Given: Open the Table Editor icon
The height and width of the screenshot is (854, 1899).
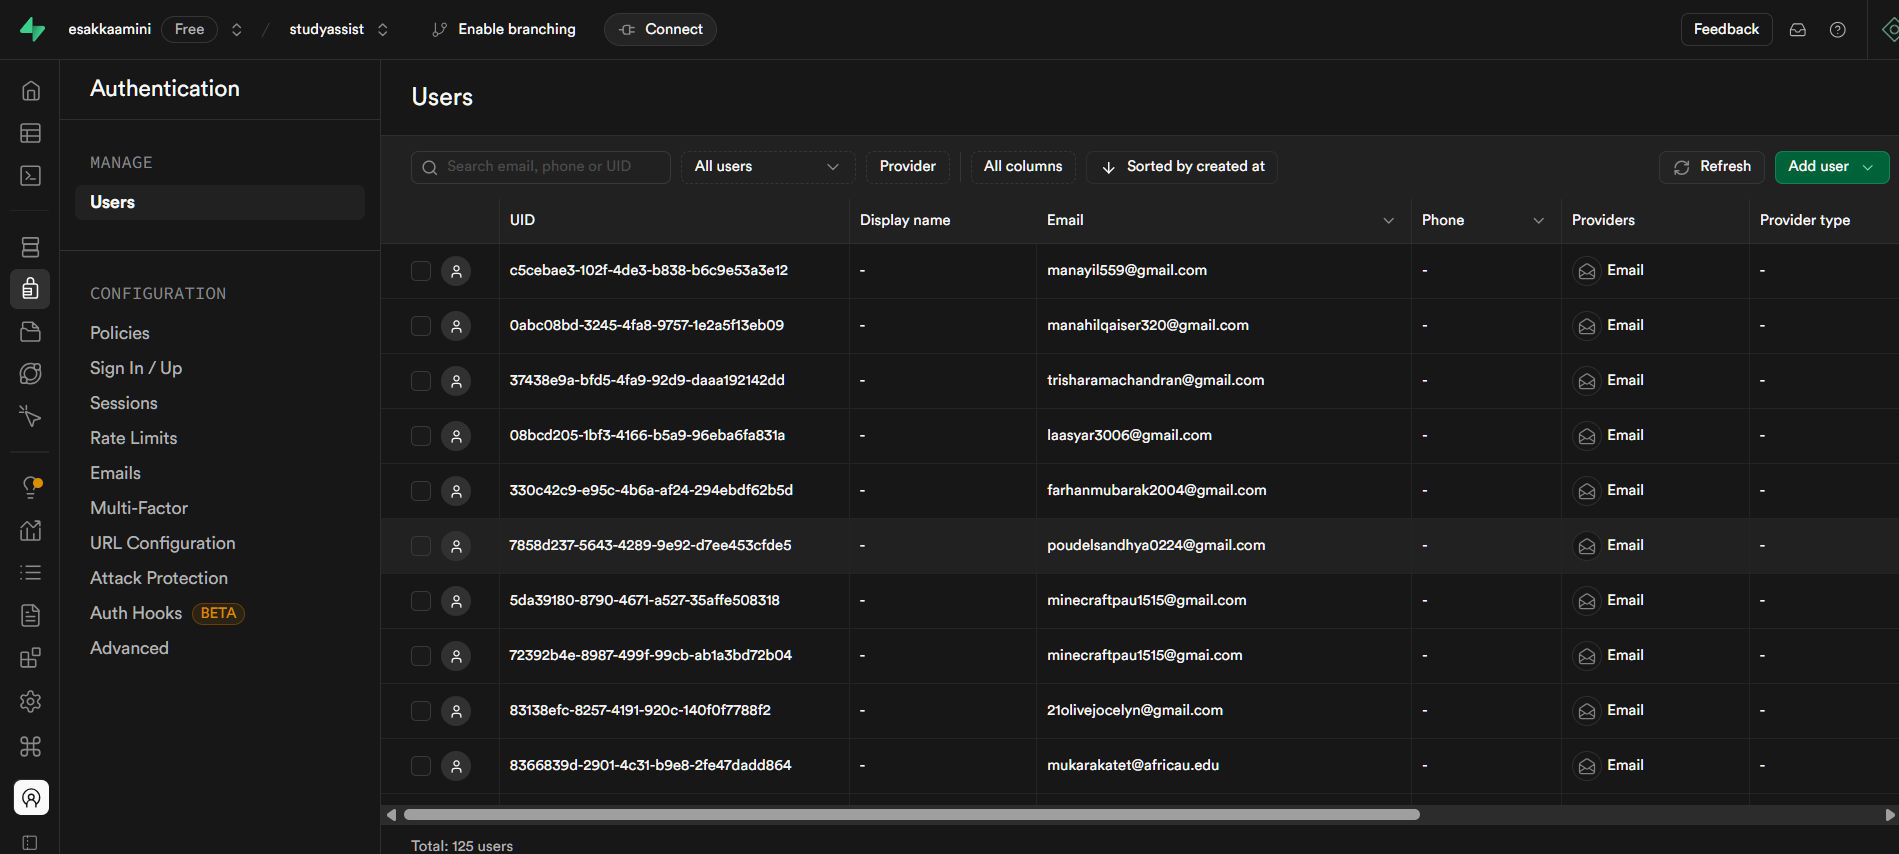Looking at the screenshot, I should [31, 133].
